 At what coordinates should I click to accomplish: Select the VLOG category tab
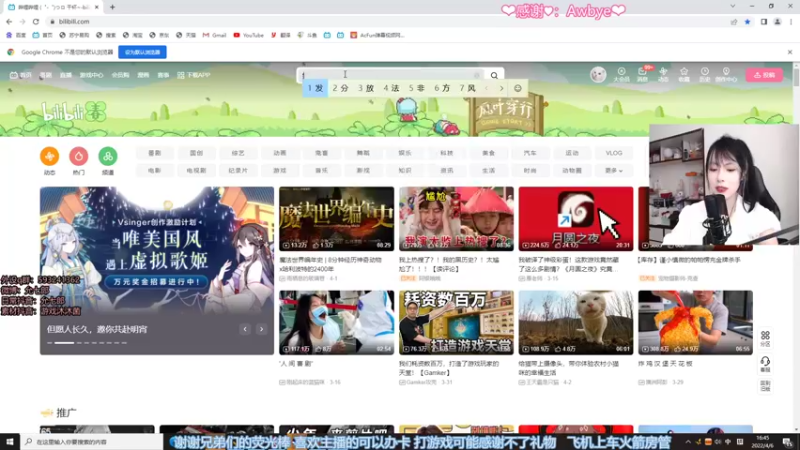pos(614,153)
